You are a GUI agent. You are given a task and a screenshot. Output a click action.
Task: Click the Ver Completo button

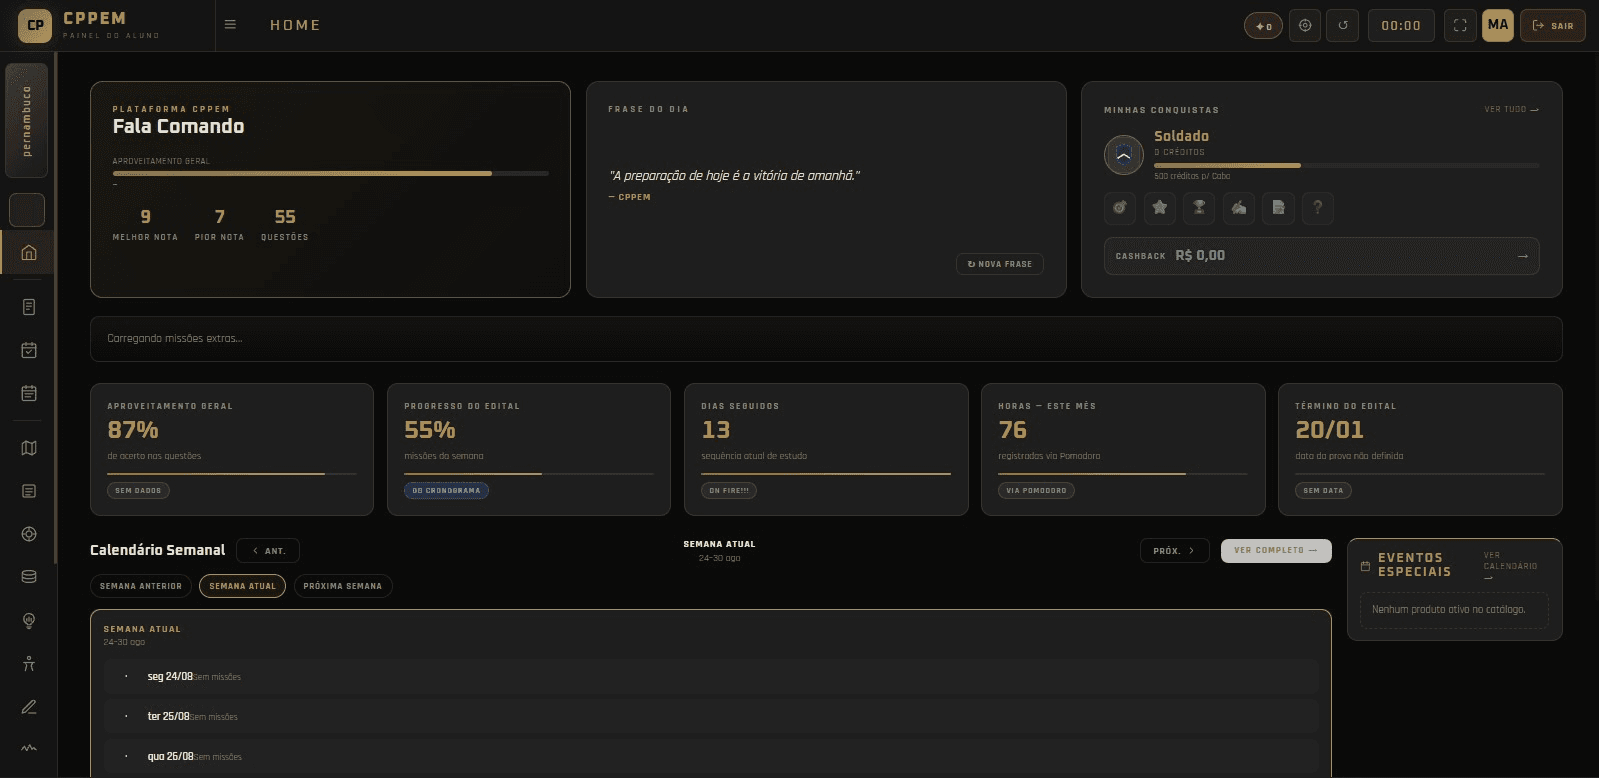[x=1276, y=551]
